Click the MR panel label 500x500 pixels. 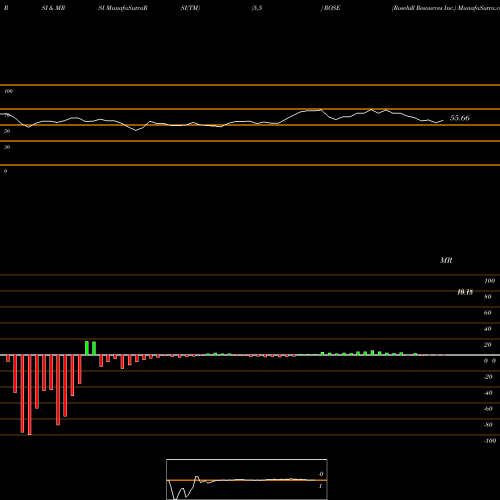(x=446, y=260)
